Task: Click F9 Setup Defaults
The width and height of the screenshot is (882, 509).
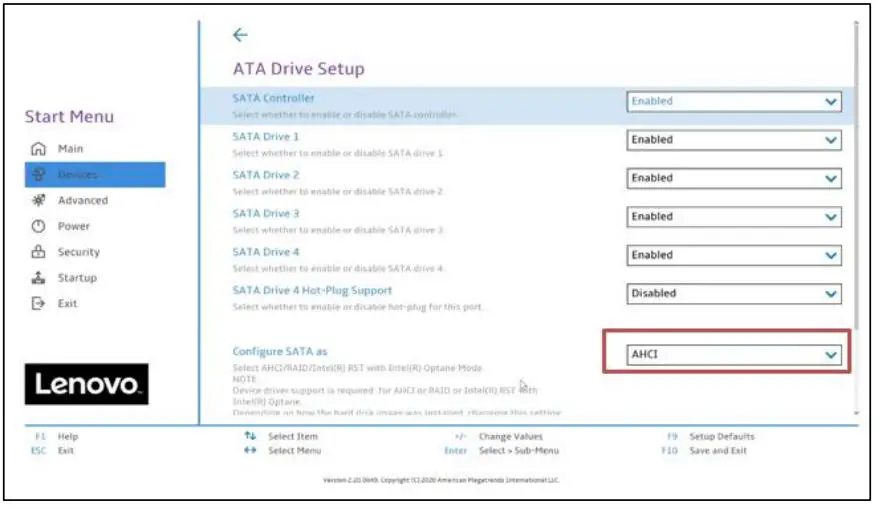Action: 711,436
